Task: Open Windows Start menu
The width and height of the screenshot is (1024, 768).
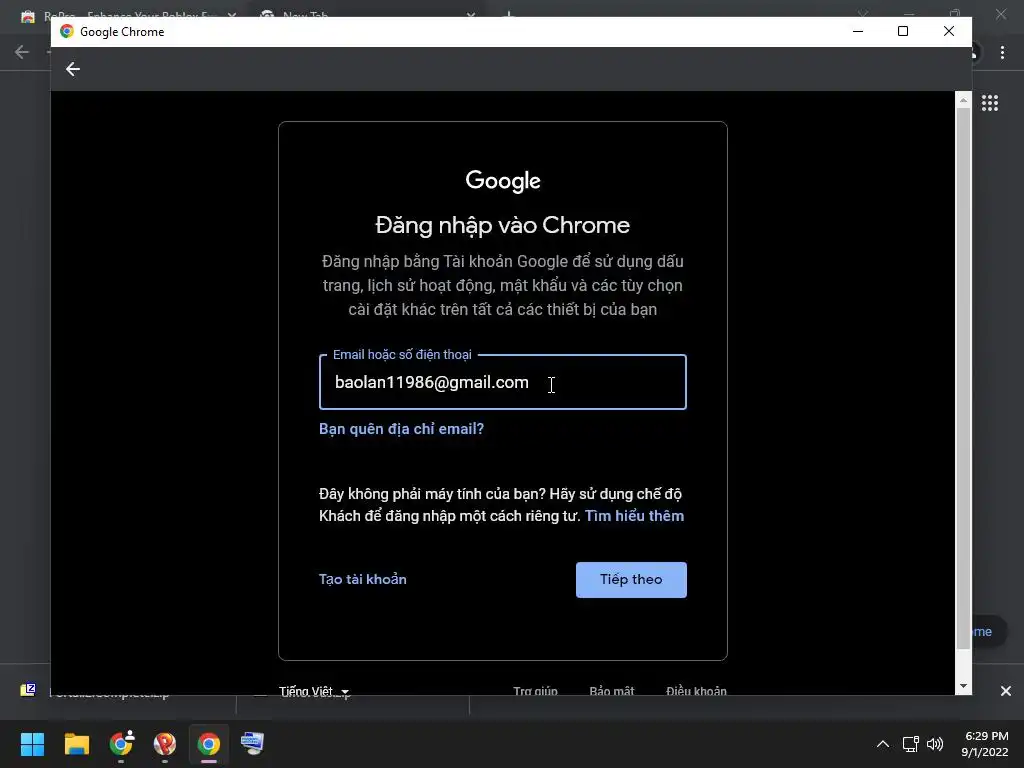Action: click(32, 744)
